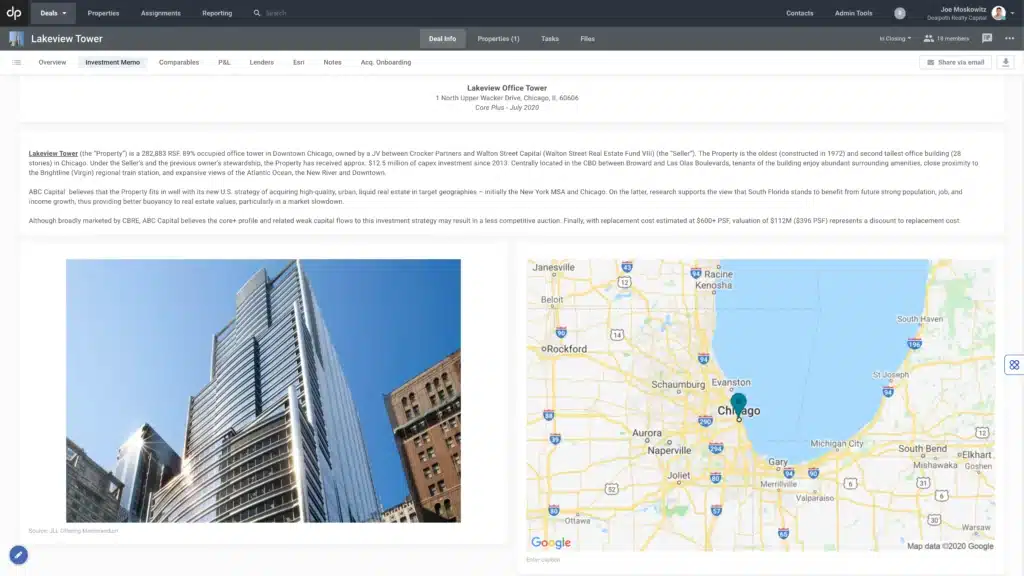Open the Deals dropdown menu

[50, 13]
